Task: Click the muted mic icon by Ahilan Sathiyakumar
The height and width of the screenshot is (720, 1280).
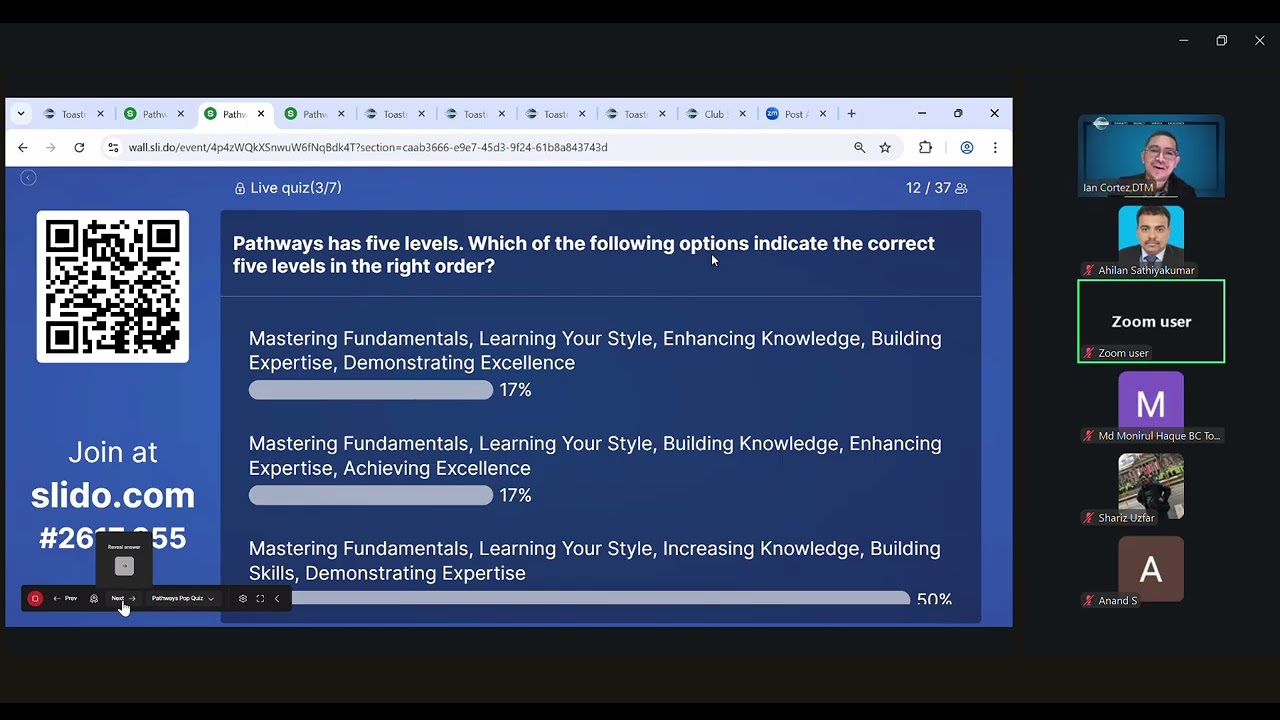Action: pyautogui.click(x=1089, y=270)
